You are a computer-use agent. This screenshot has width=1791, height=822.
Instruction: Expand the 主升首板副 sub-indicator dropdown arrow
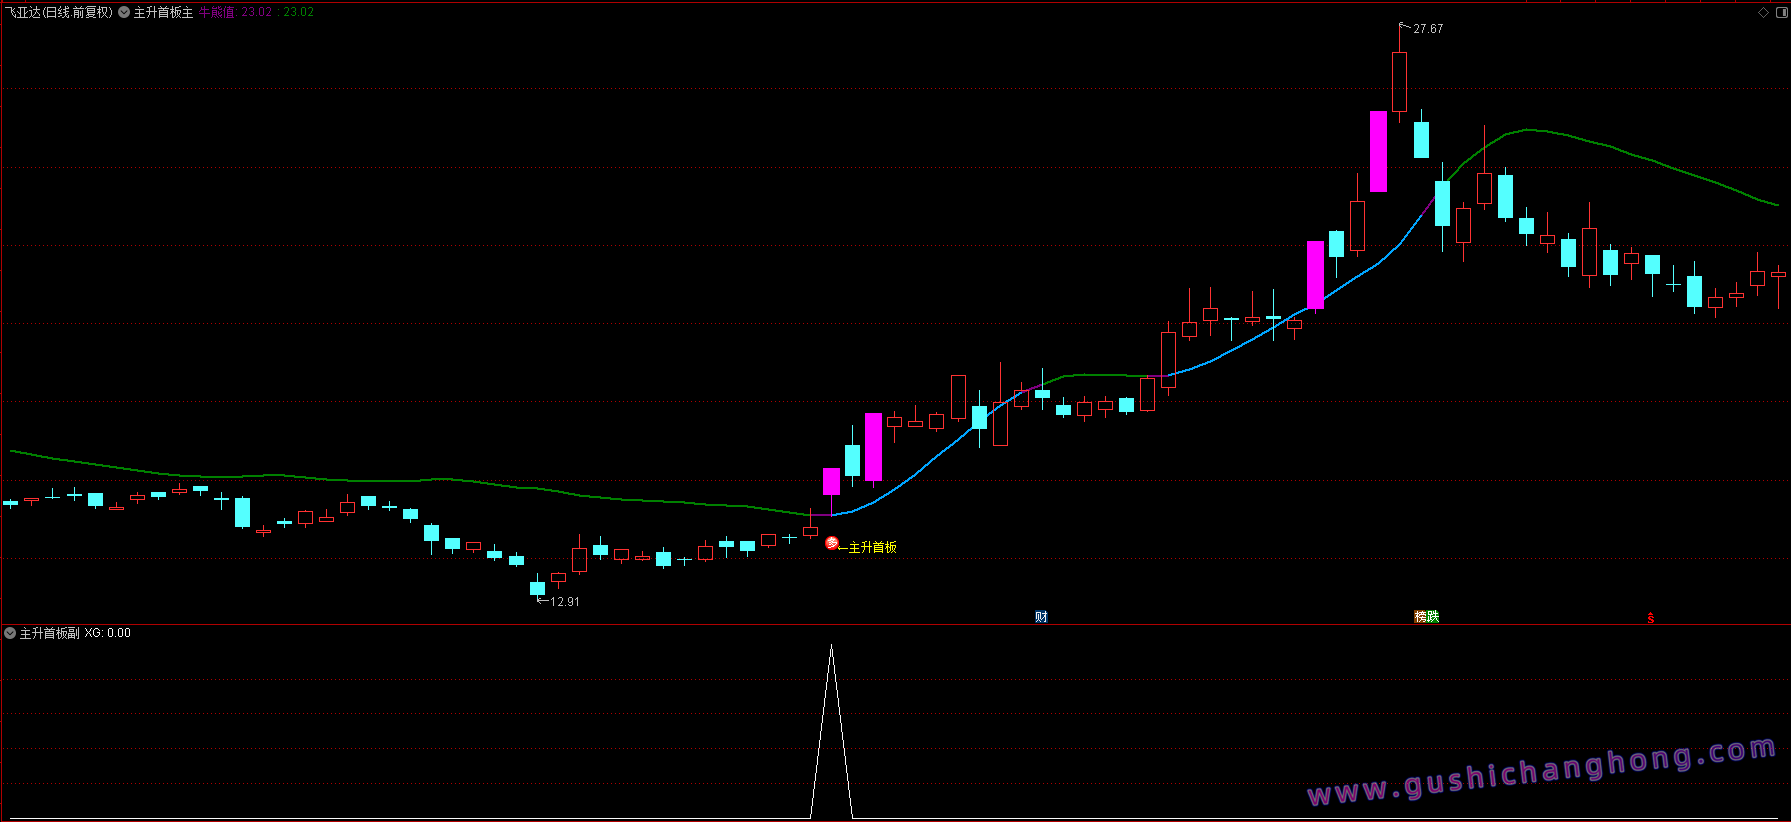point(10,633)
